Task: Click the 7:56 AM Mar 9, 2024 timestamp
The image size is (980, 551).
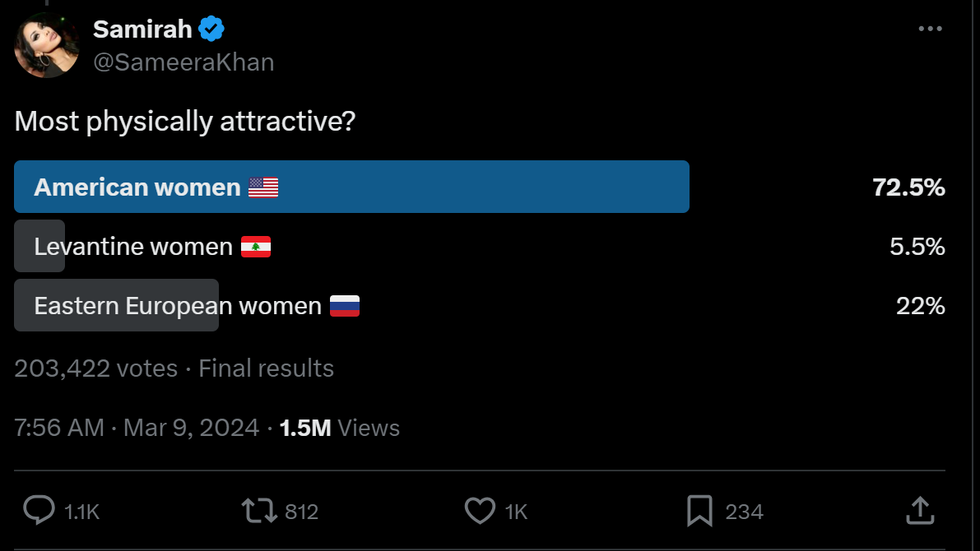Action: tap(137, 428)
